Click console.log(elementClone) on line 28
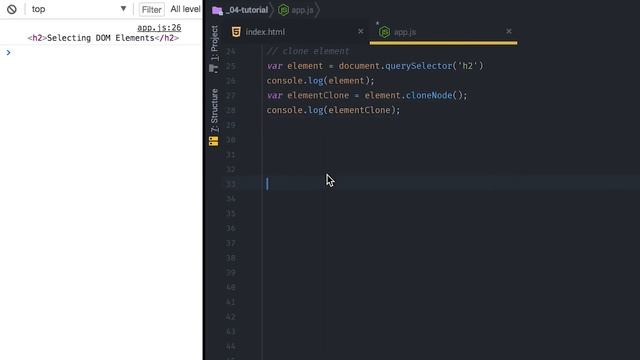The width and height of the screenshot is (640, 360). pyautogui.click(x=333, y=110)
